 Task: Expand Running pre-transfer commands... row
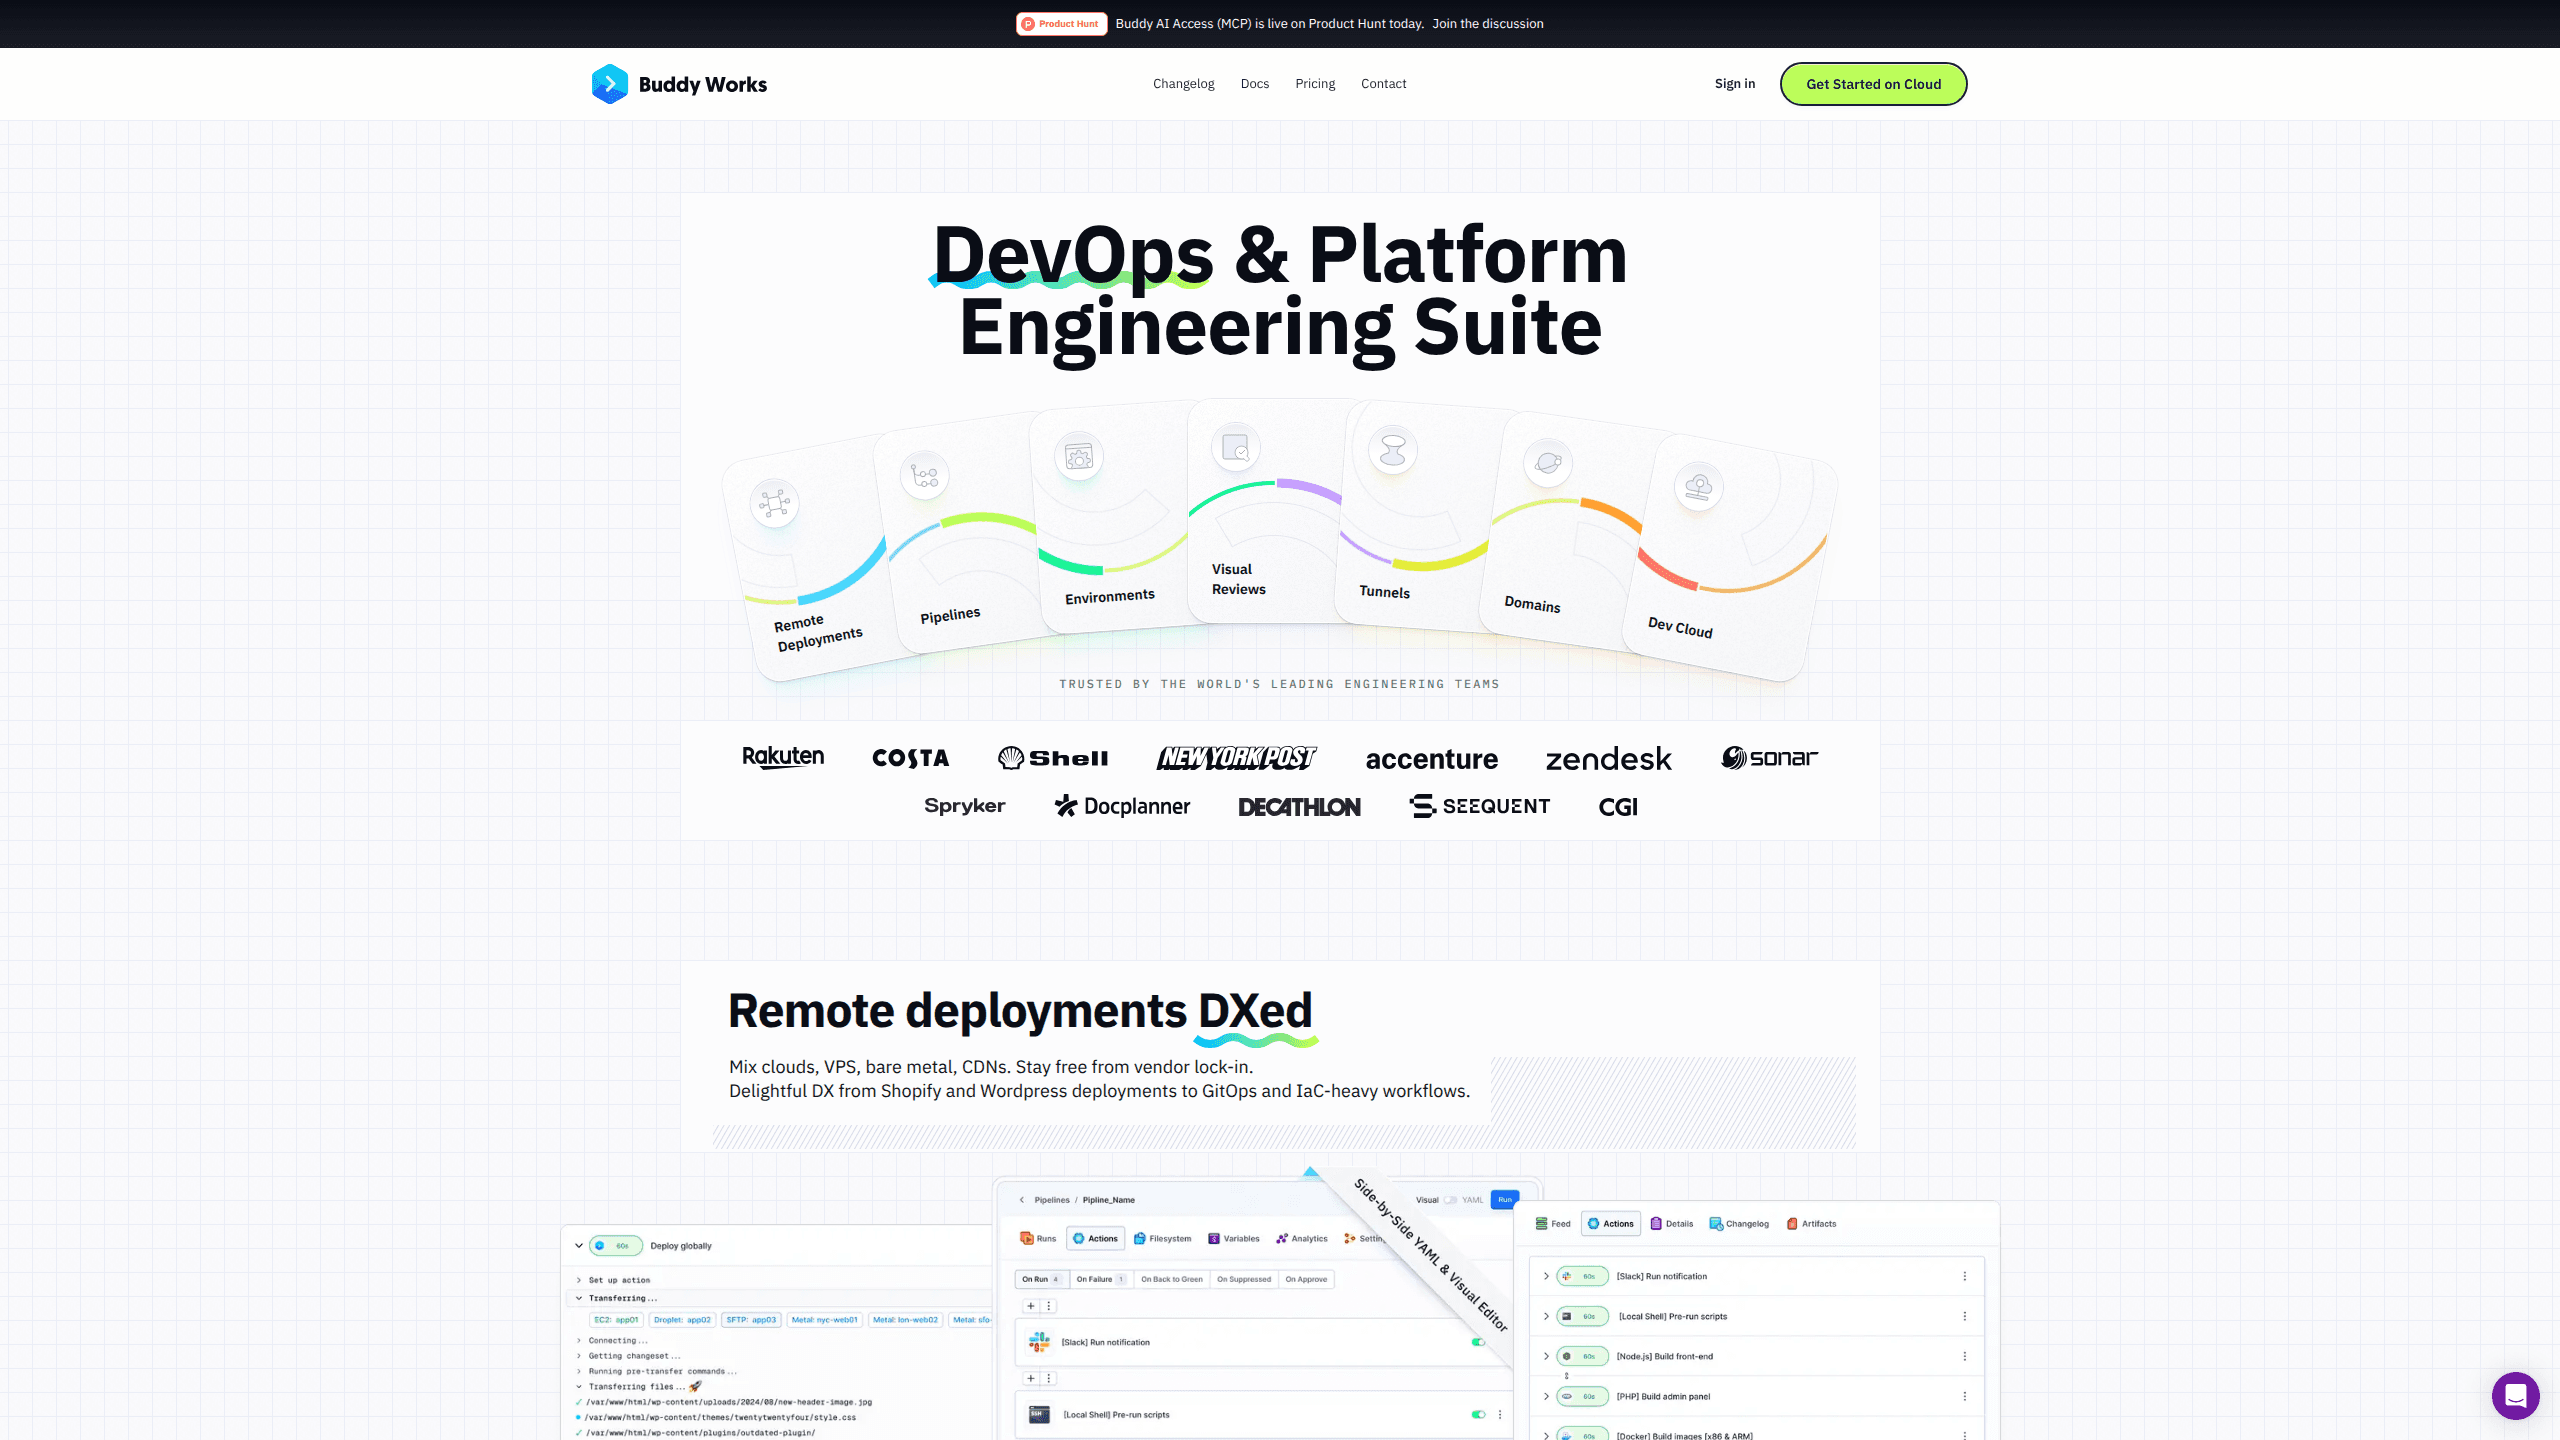pyautogui.click(x=578, y=1371)
